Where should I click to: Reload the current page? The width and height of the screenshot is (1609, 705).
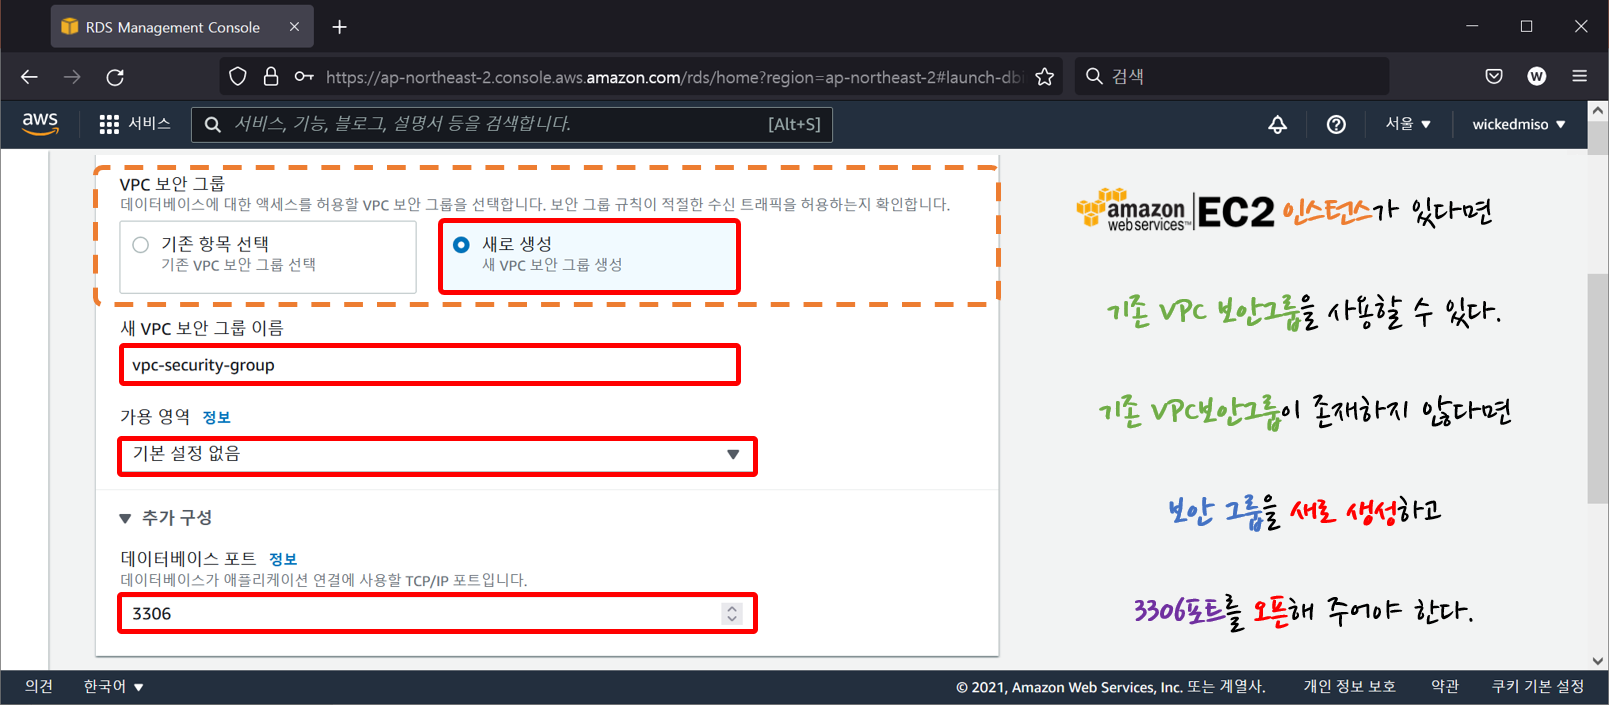(x=115, y=77)
